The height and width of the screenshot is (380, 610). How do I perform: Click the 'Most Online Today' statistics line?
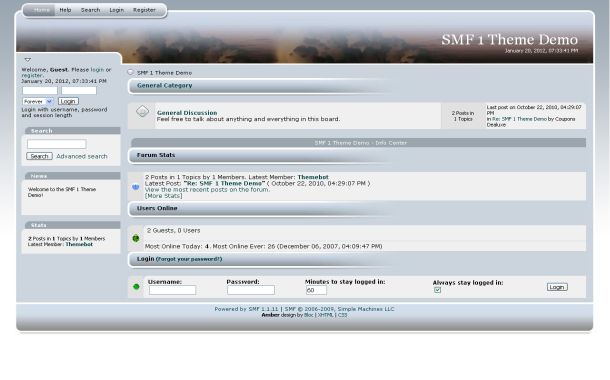(263, 246)
